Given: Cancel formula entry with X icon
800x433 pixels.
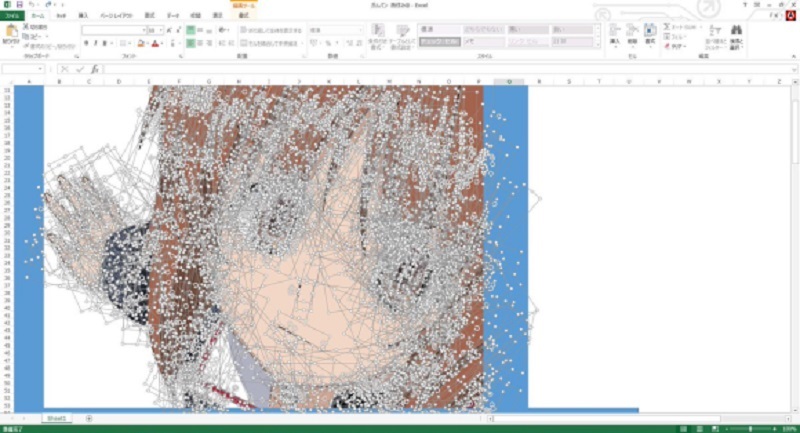Looking at the screenshot, I should pyautogui.click(x=65, y=69).
